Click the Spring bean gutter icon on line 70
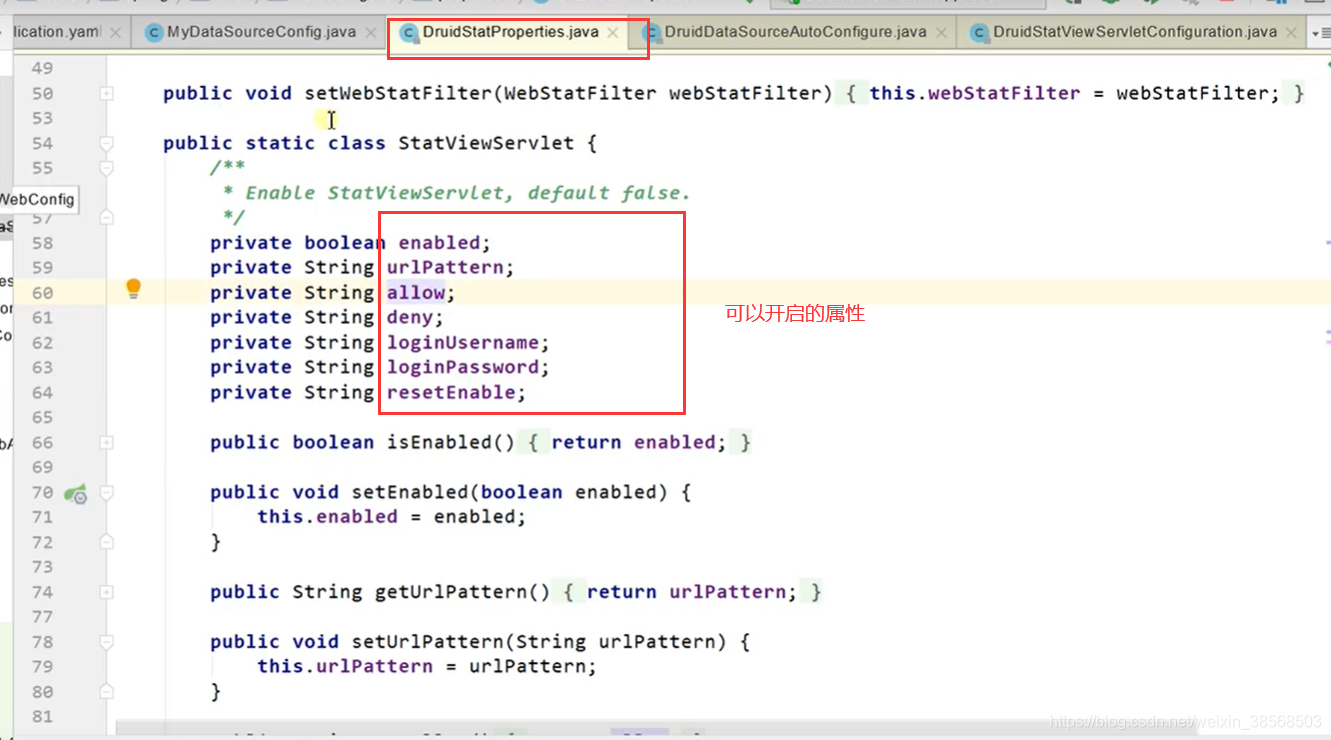 point(76,493)
